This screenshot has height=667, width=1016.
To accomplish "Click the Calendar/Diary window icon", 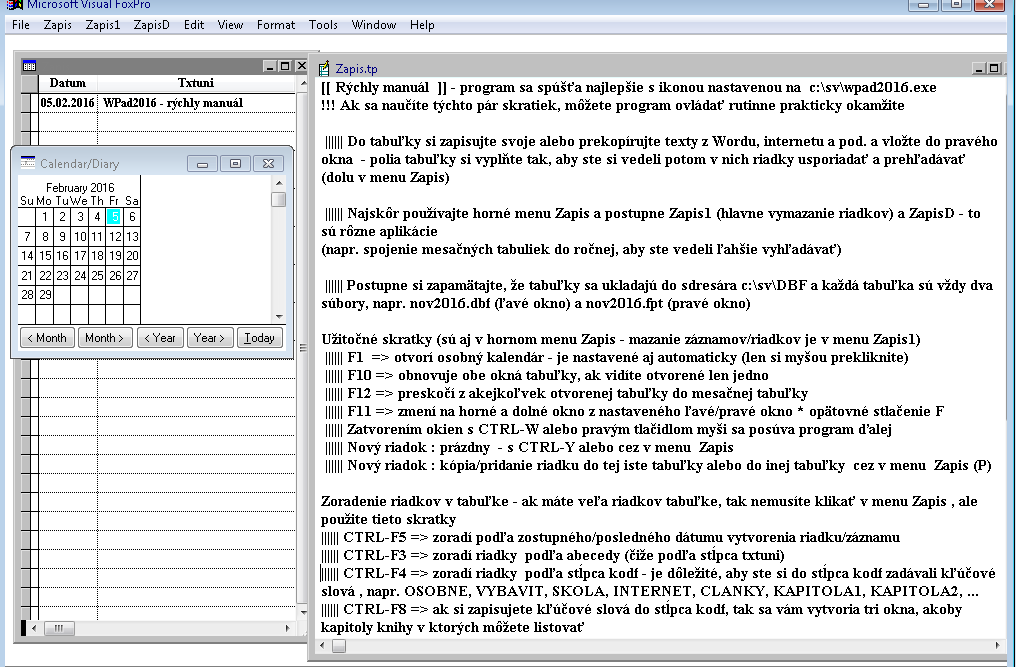I will pyautogui.click(x=28, y=163).
